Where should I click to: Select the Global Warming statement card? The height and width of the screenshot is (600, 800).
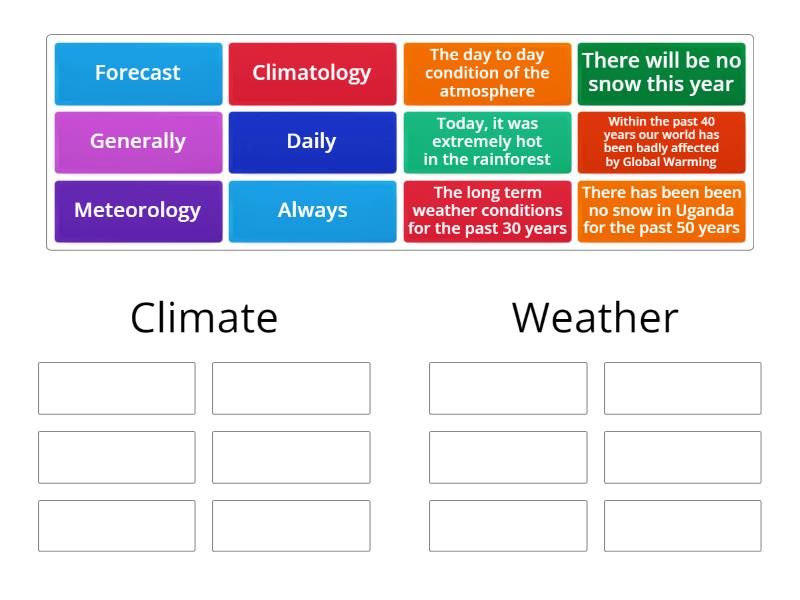click(x=662, y=141)
